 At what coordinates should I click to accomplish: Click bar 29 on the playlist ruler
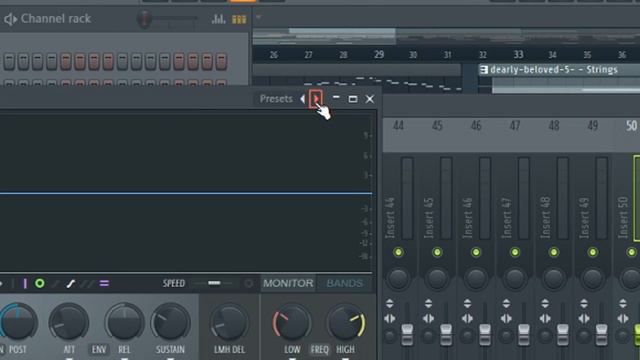(379, 54)
